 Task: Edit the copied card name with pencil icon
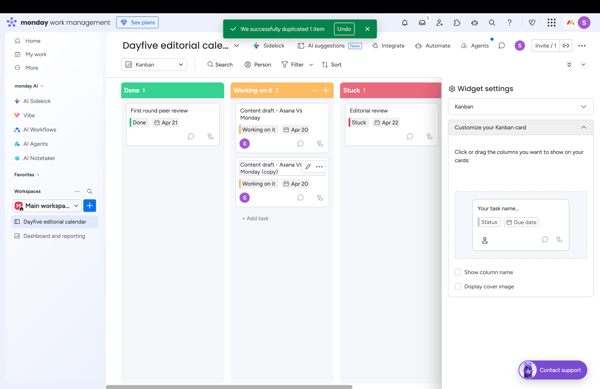(x=308, y=167)
